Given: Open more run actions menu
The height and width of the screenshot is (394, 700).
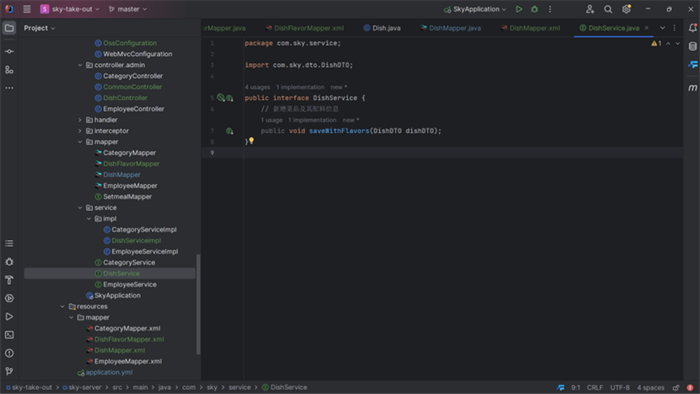Looking at the screenshot, I should (550, 9).
